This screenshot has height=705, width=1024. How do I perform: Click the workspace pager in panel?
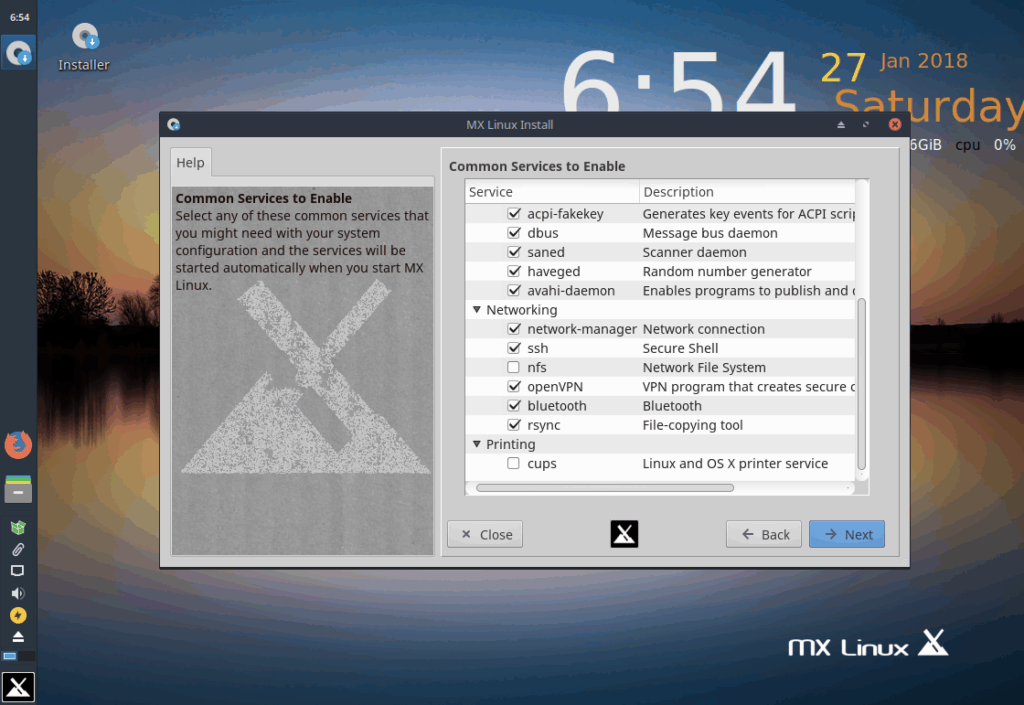pyautogui.click(x=18, y=656)
